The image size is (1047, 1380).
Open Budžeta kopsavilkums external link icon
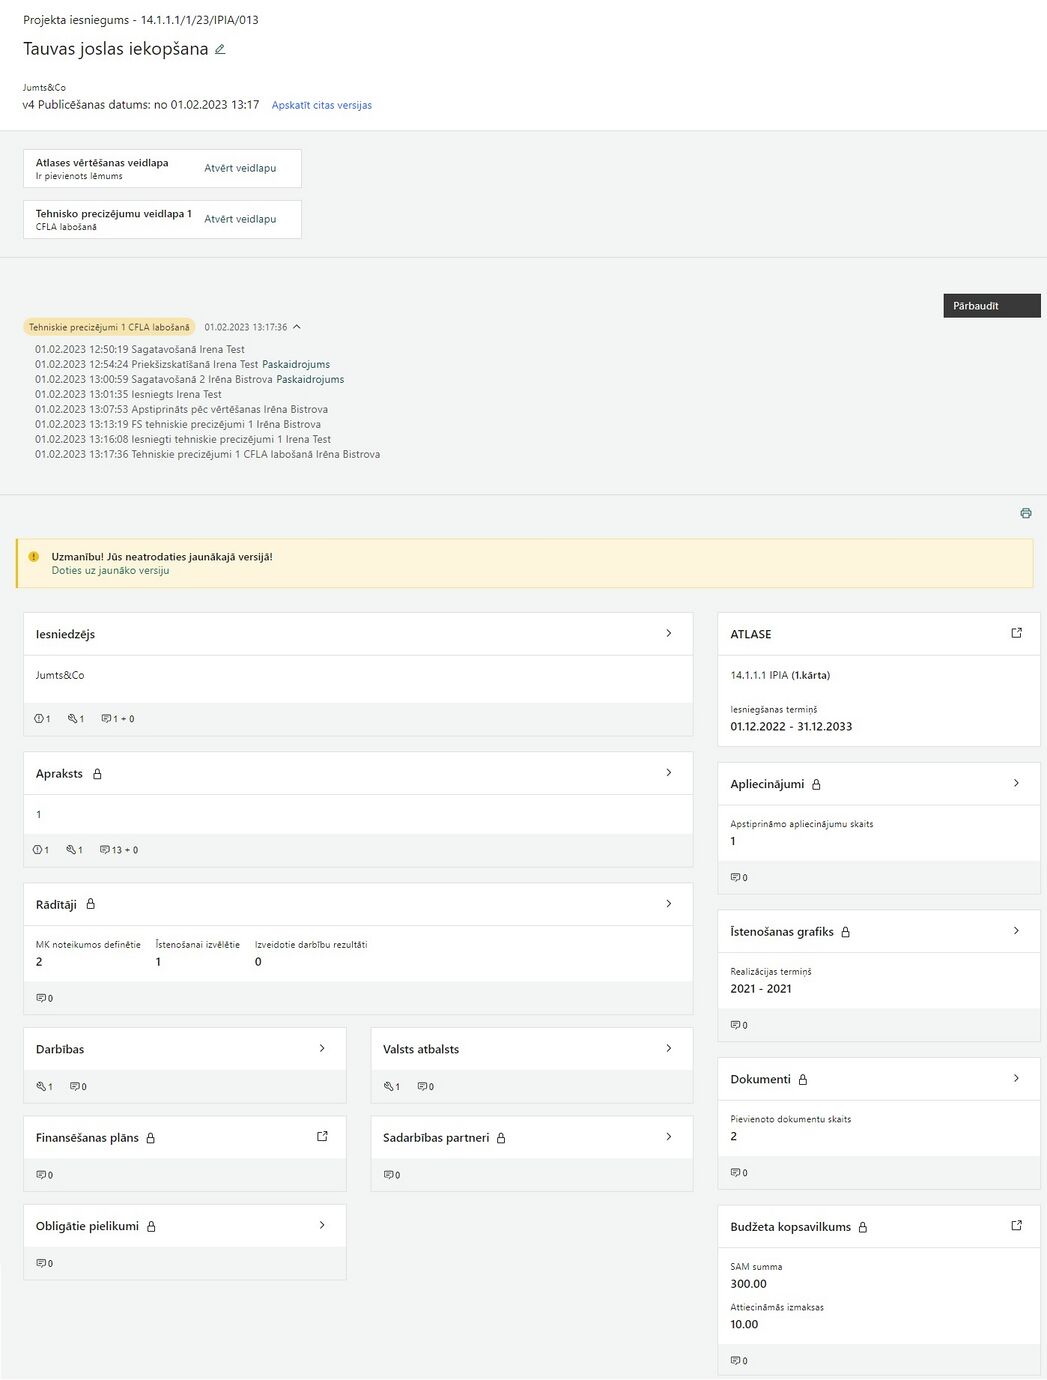tap(1016, 1226)
